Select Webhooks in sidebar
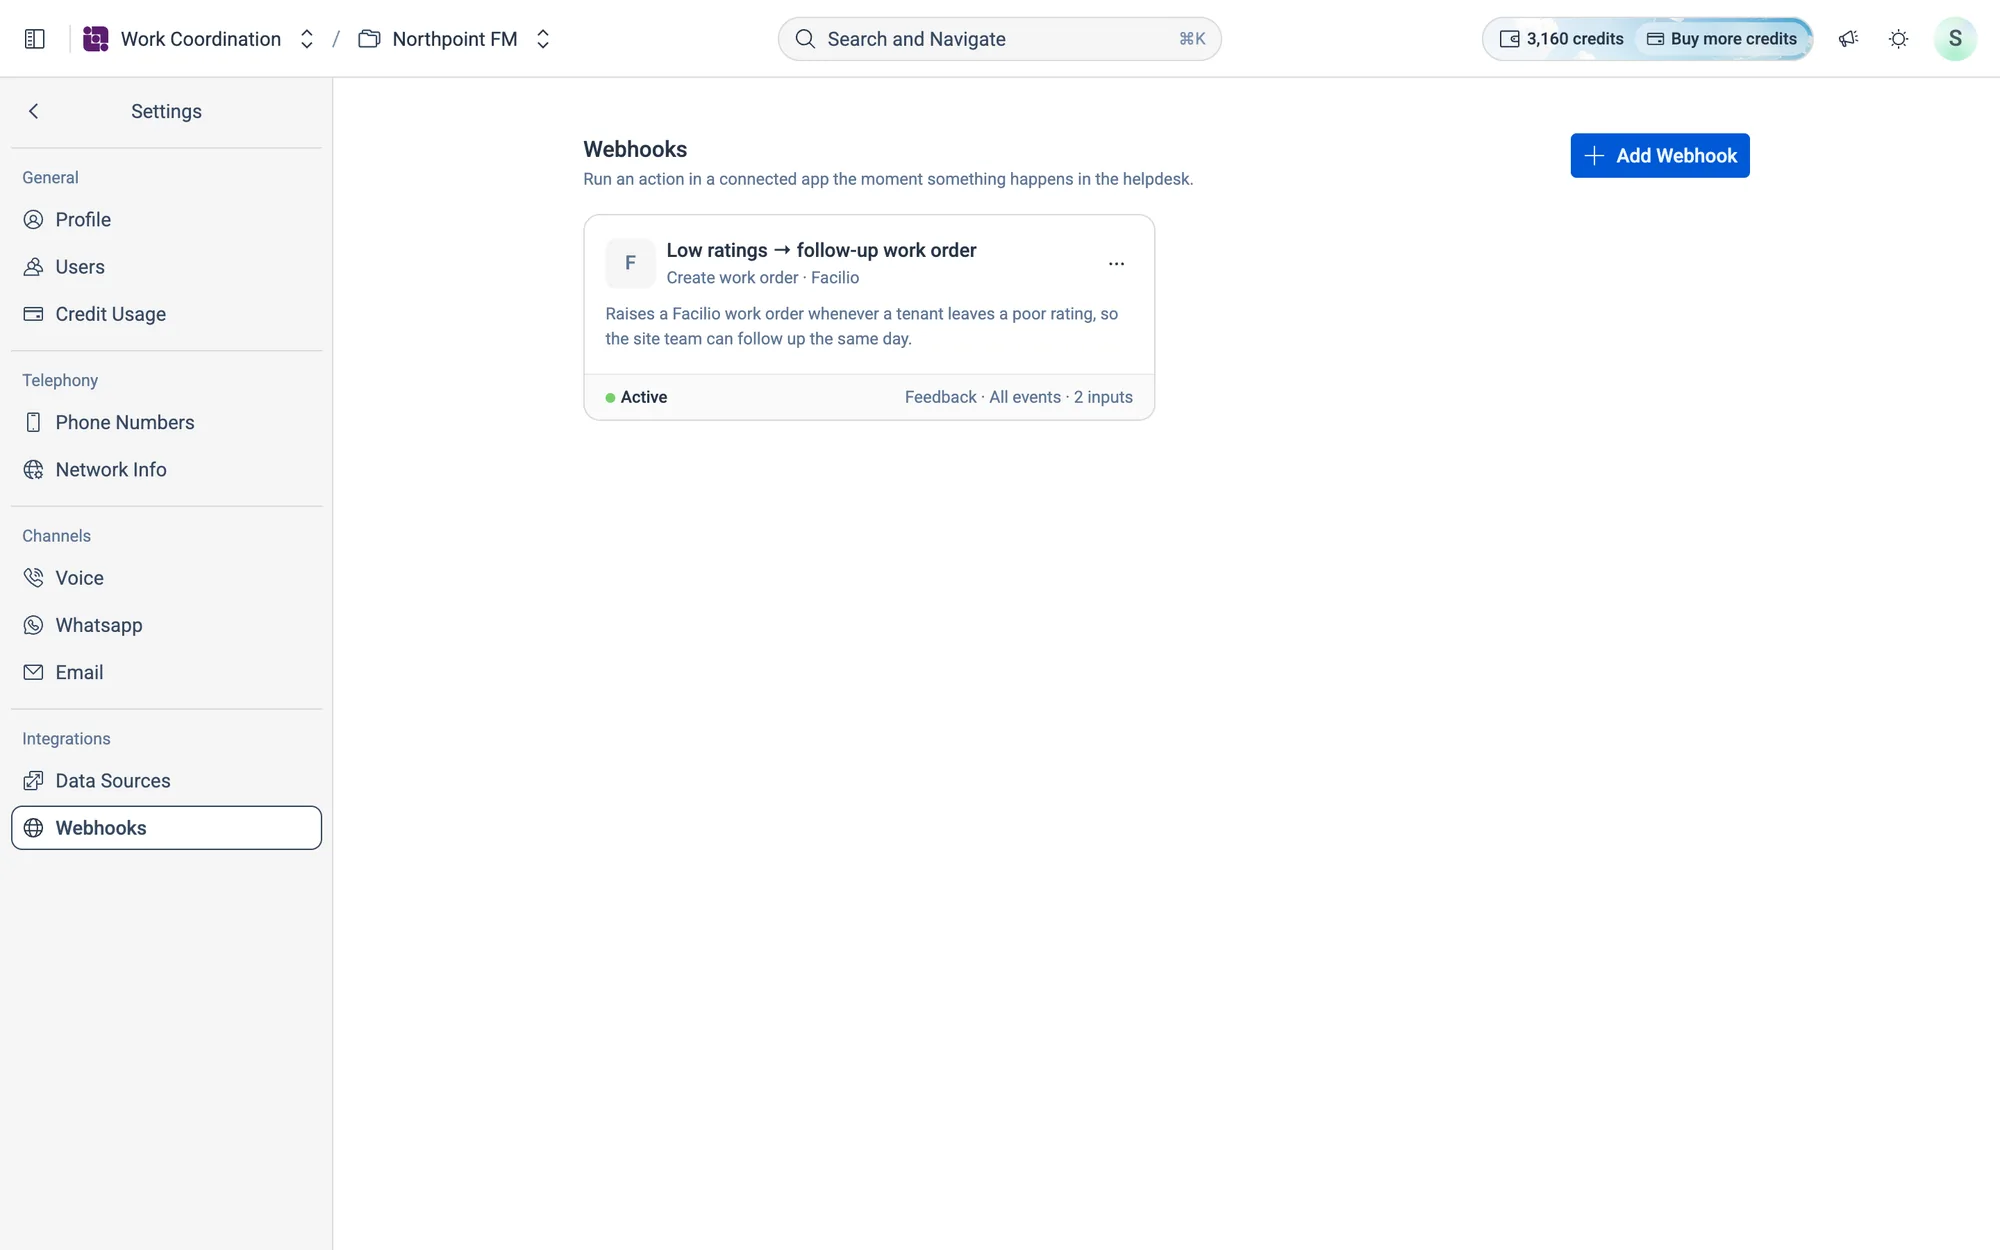The height and width of the screenshot is (1250, 2000). coord(166,828)
